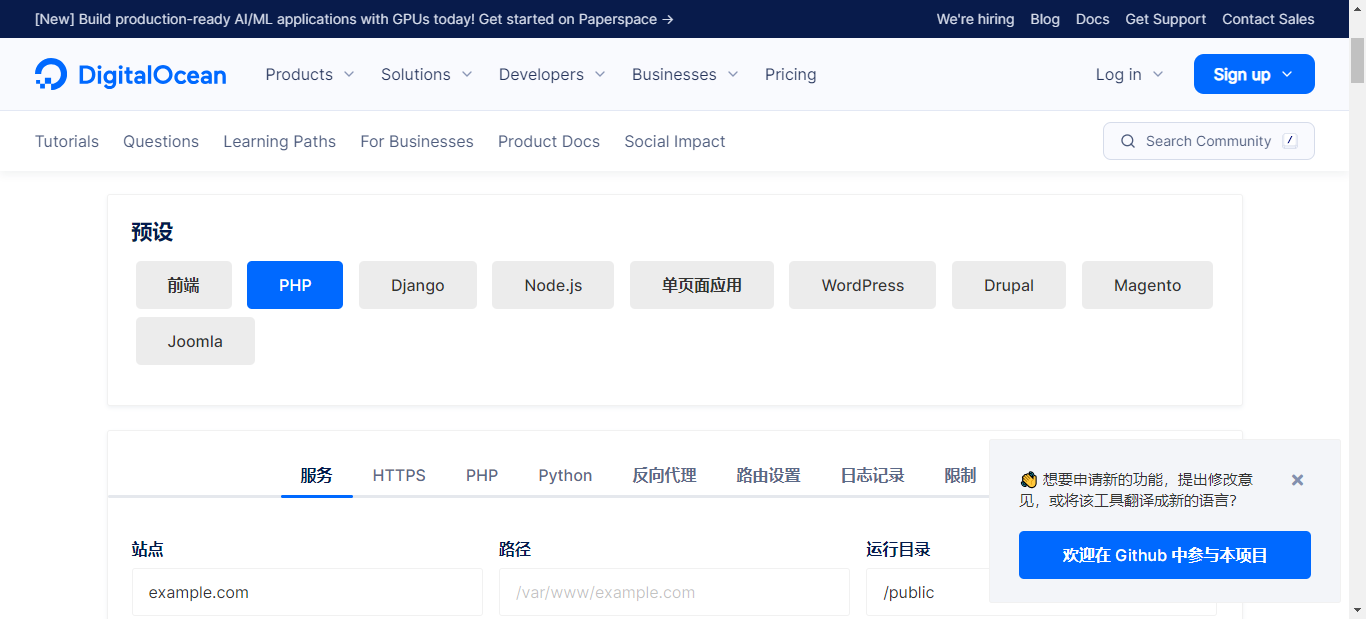Click the 站点 example.com field
The image size is (1366, 619).
coord(307,592)
